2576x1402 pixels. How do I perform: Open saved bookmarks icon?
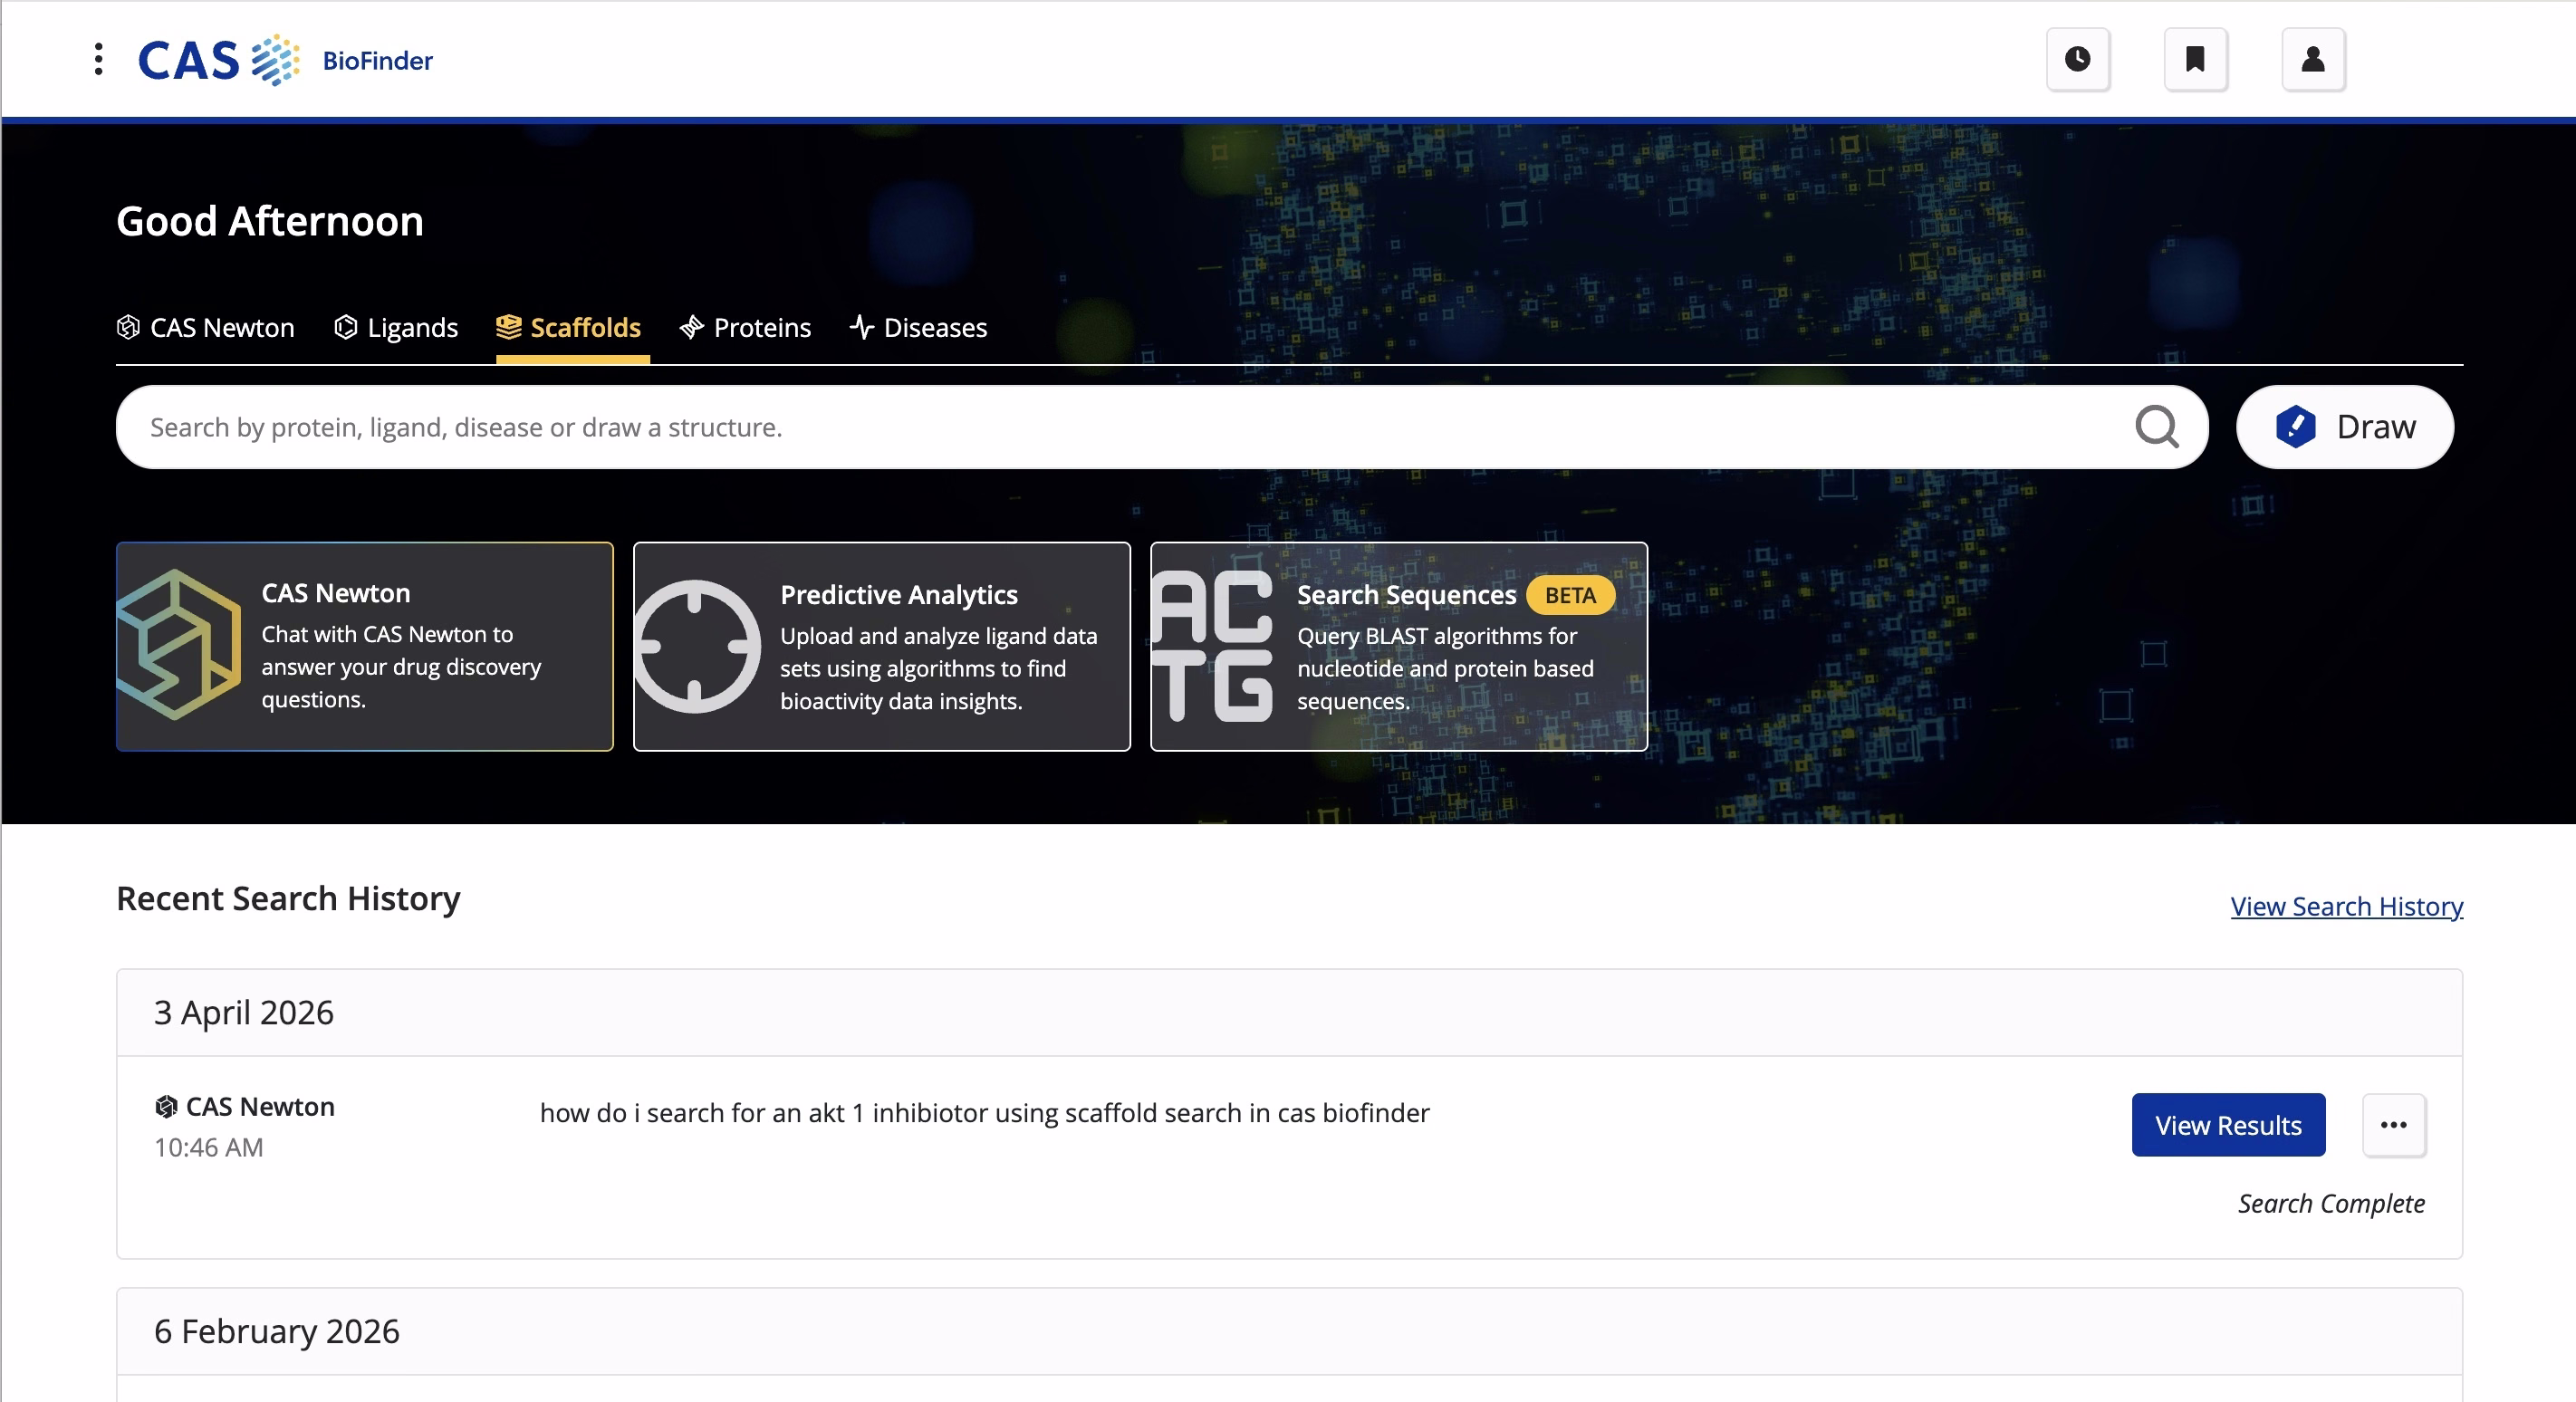coord(2196,59)
